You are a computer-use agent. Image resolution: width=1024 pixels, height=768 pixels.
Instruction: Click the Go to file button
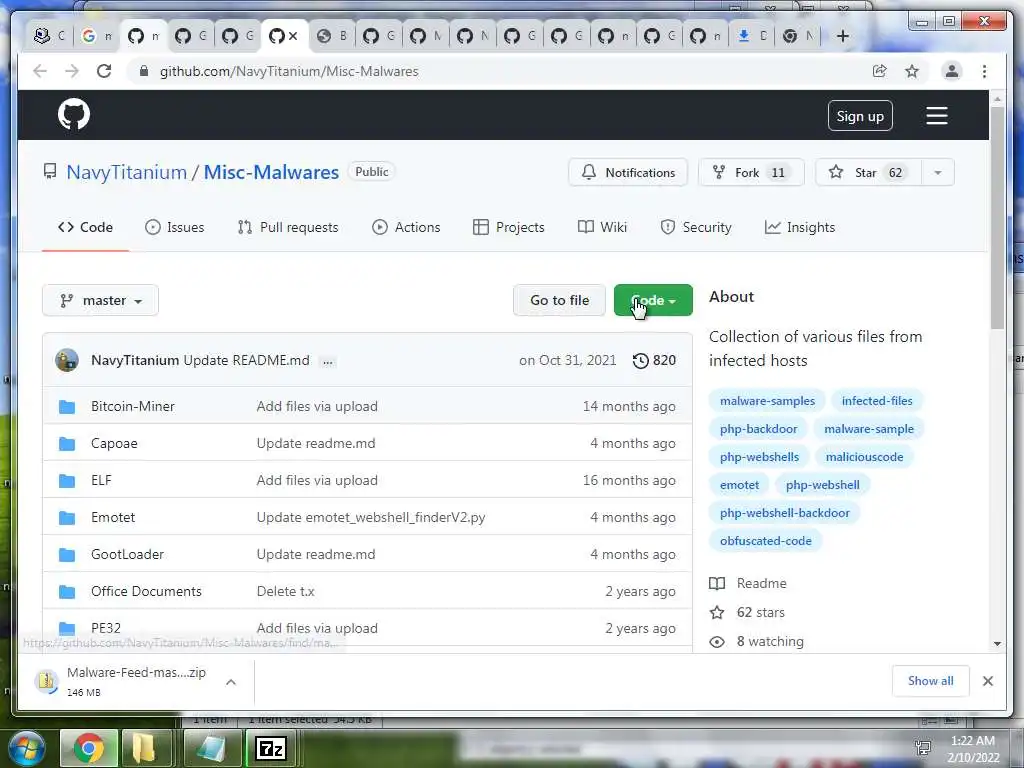[560, 300]
